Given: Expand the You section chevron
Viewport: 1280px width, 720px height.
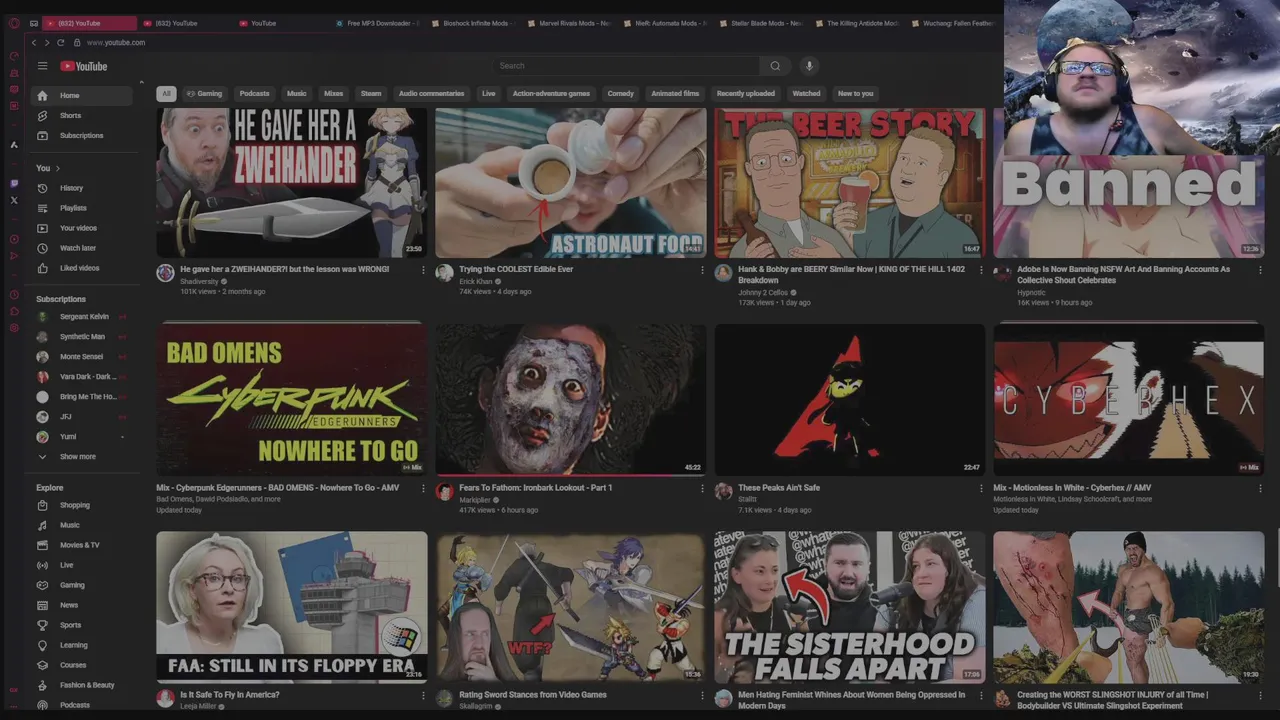Looking at the screenshot, I should pos(58,168).
